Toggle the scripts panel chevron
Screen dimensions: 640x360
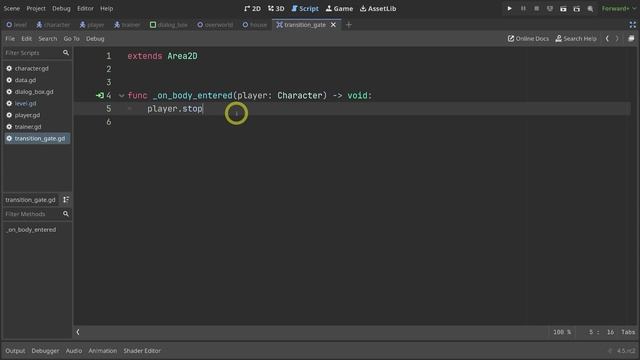(78, 332)
